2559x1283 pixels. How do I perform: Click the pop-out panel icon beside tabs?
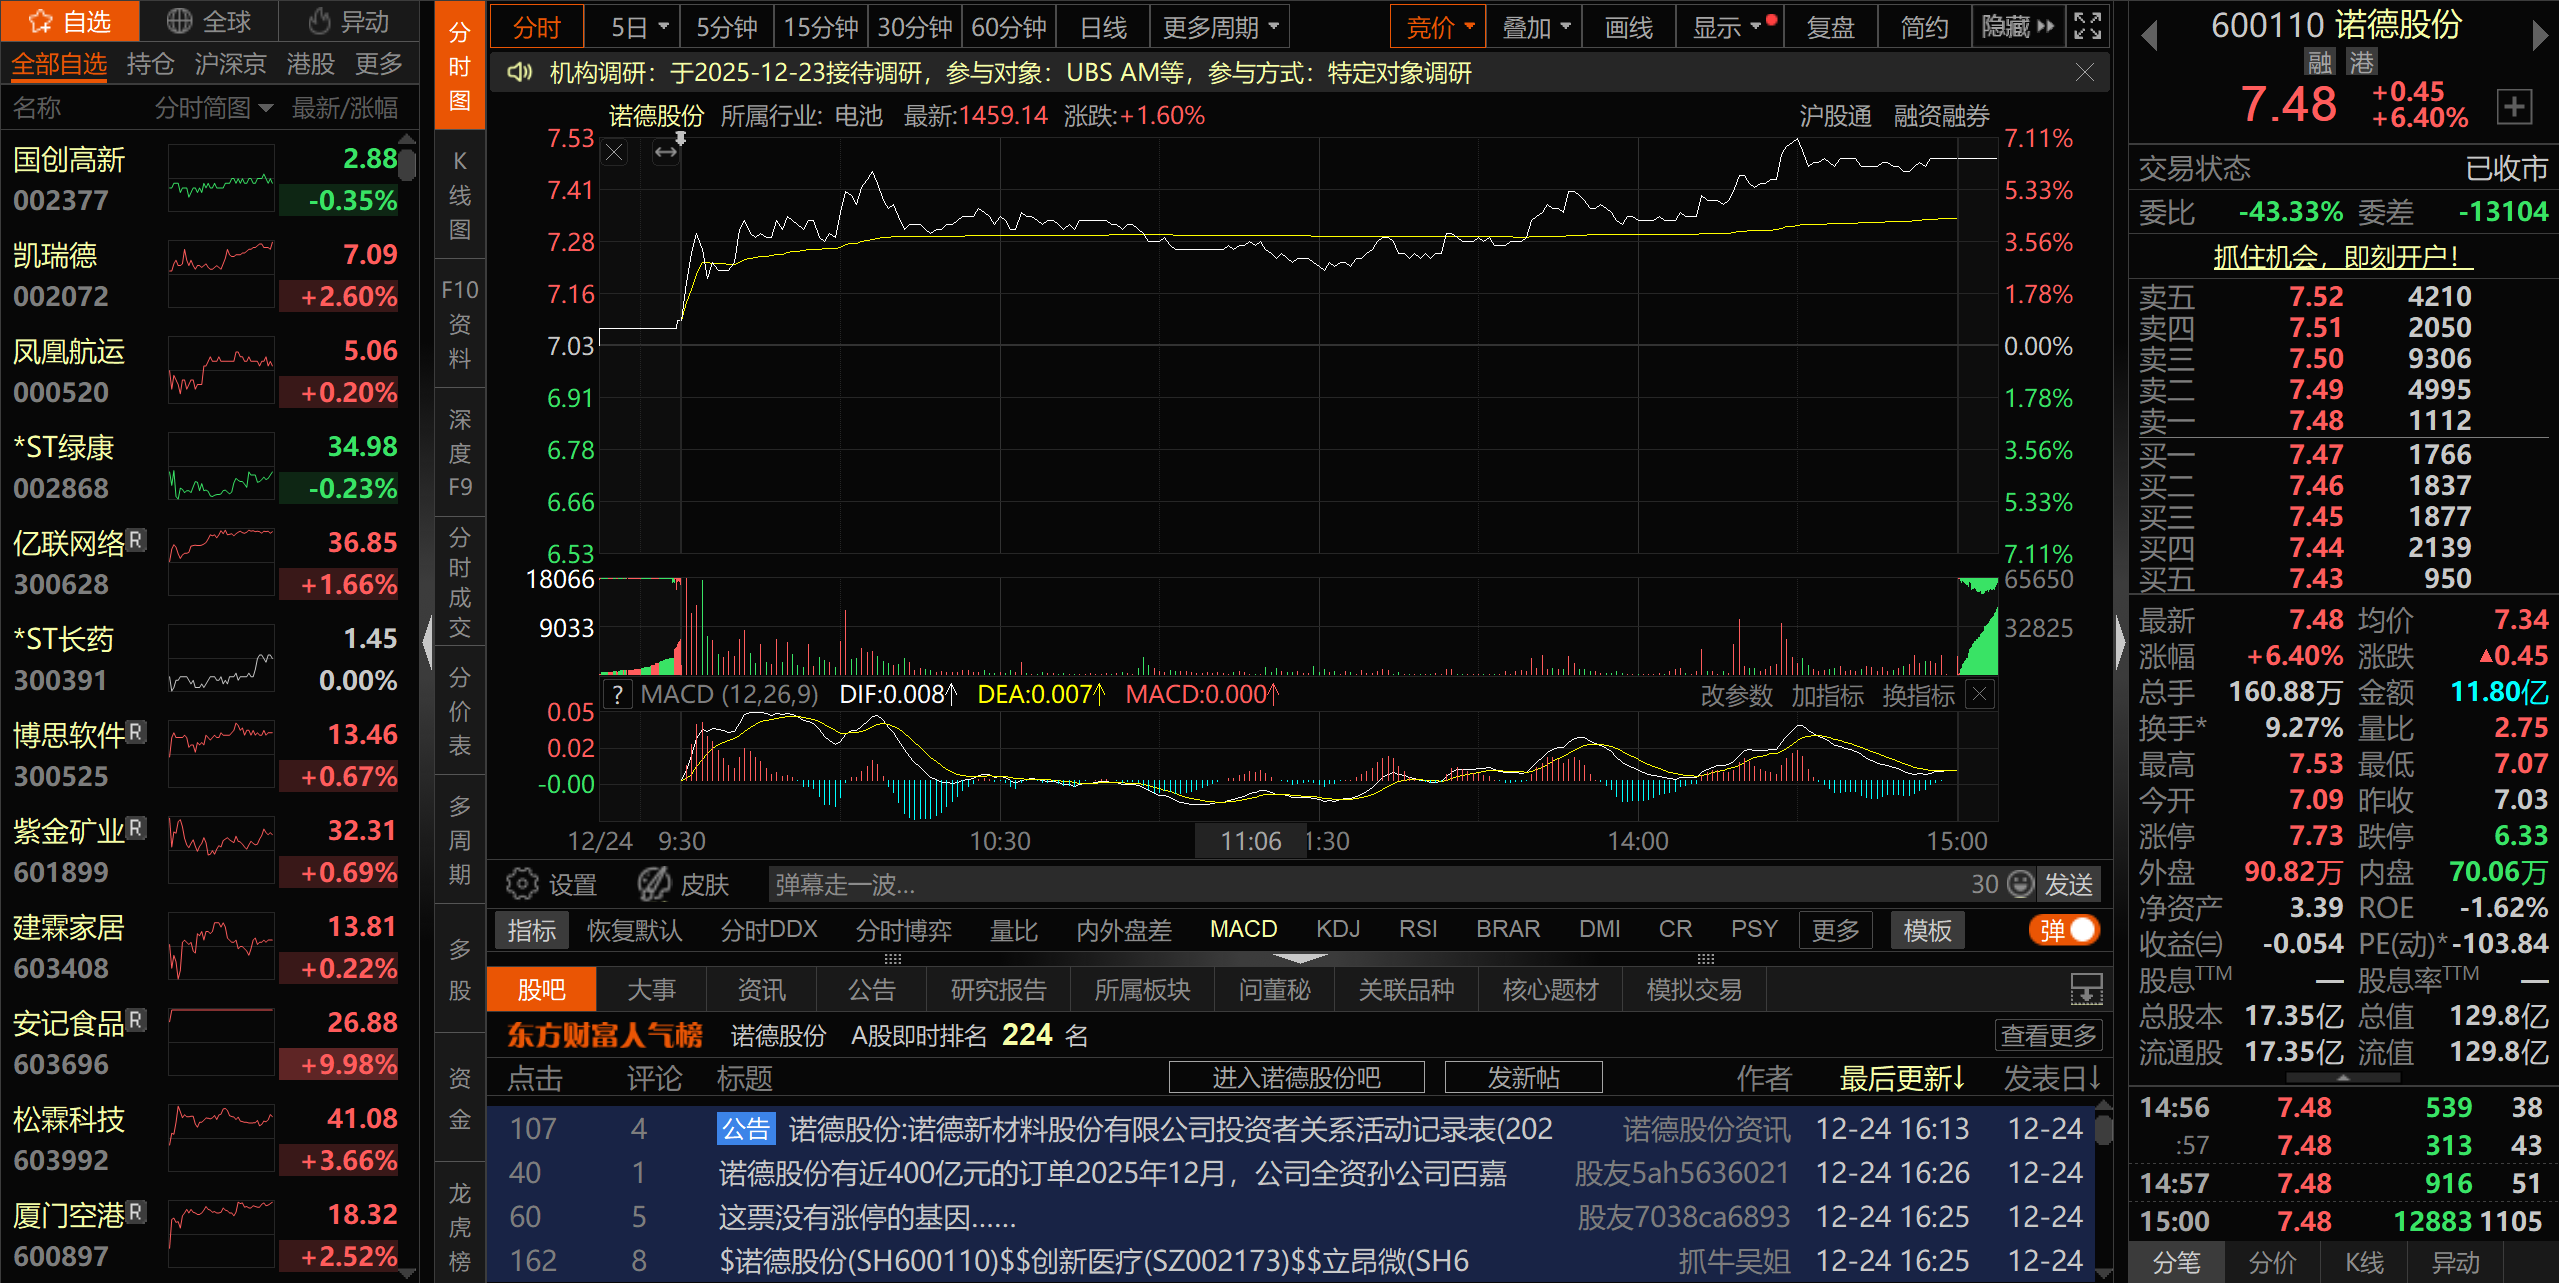coord(2086,990)
